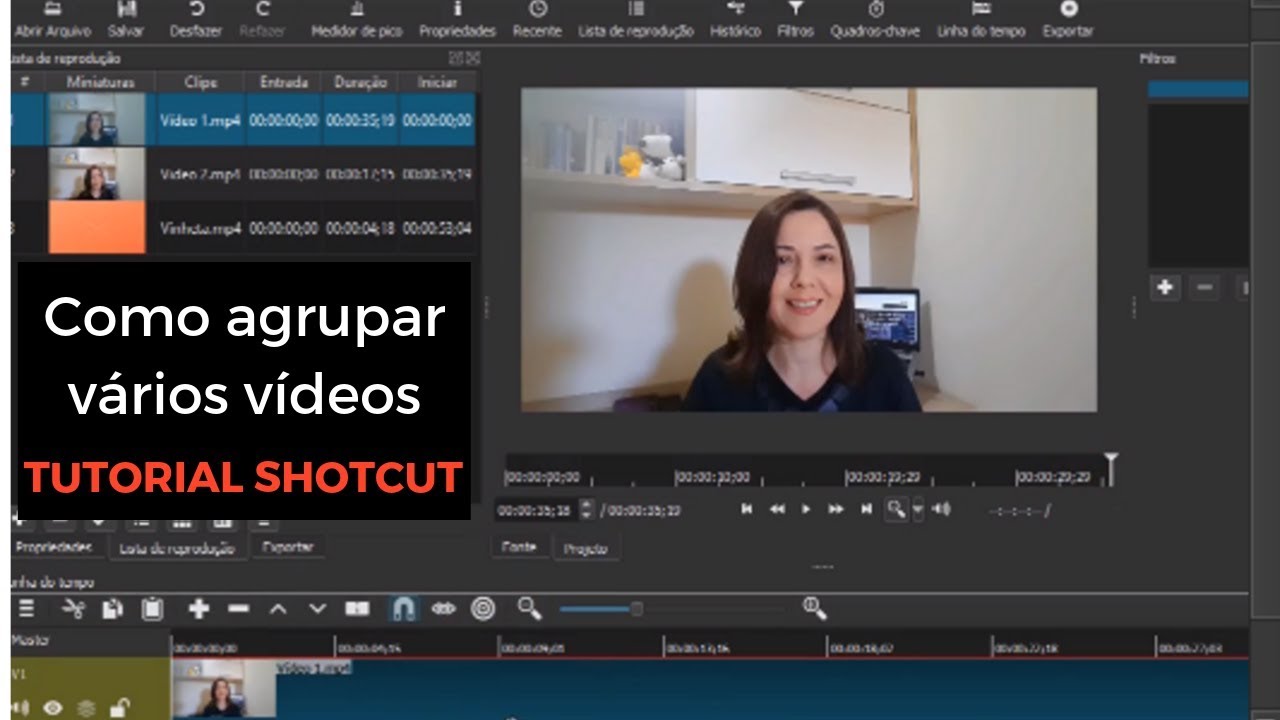The height and width of the screenshot is (720, 1280).
Task: Switch to the bottom Propriedades tab
Action: pos(54,547)
